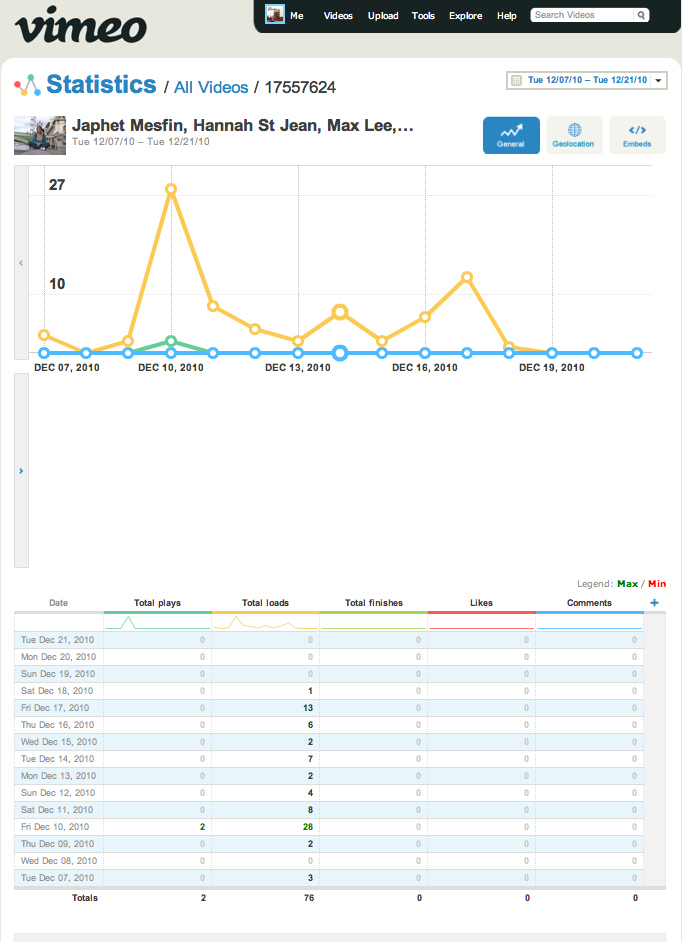Click the Min legend label
The image size is (682, 942).
point(657,584)
